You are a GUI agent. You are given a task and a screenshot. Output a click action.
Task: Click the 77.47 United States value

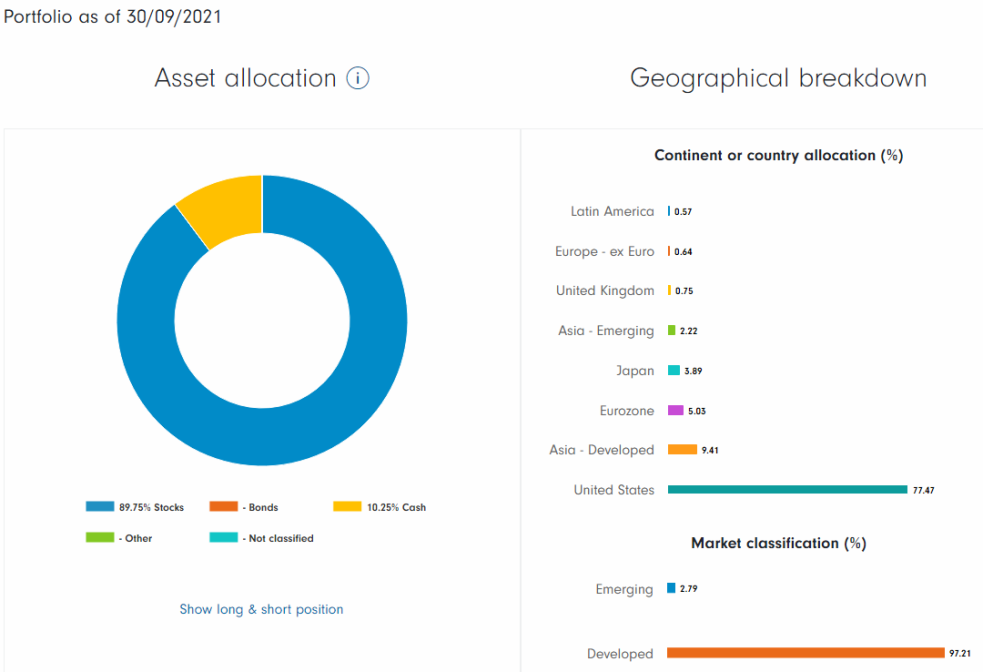(x=923, y=490)
